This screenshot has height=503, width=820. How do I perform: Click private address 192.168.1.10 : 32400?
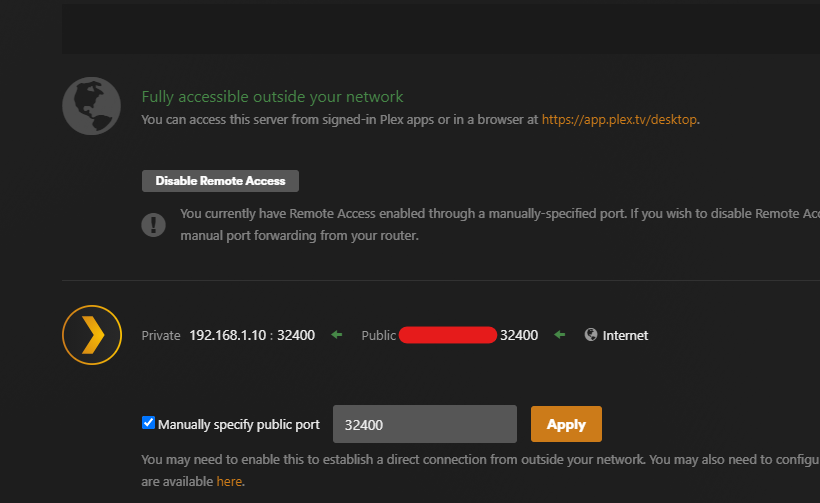point(252,335)
